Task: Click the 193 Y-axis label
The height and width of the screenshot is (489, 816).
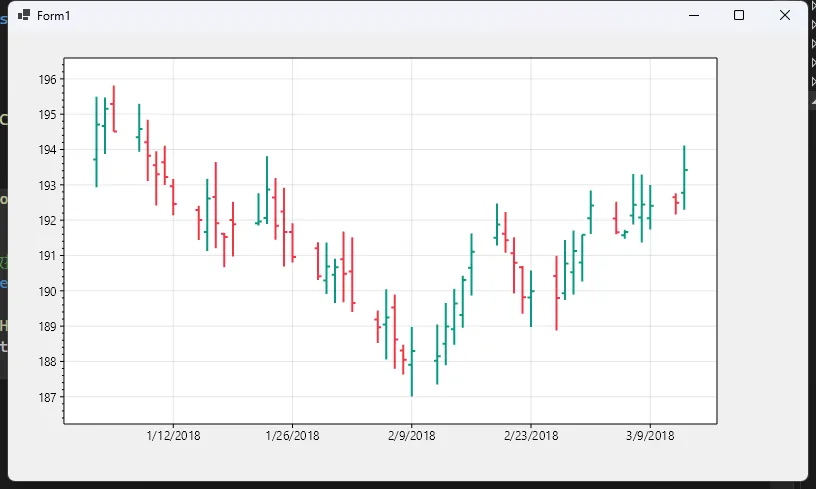Action: pyautogui.click(x=47, y=185)
